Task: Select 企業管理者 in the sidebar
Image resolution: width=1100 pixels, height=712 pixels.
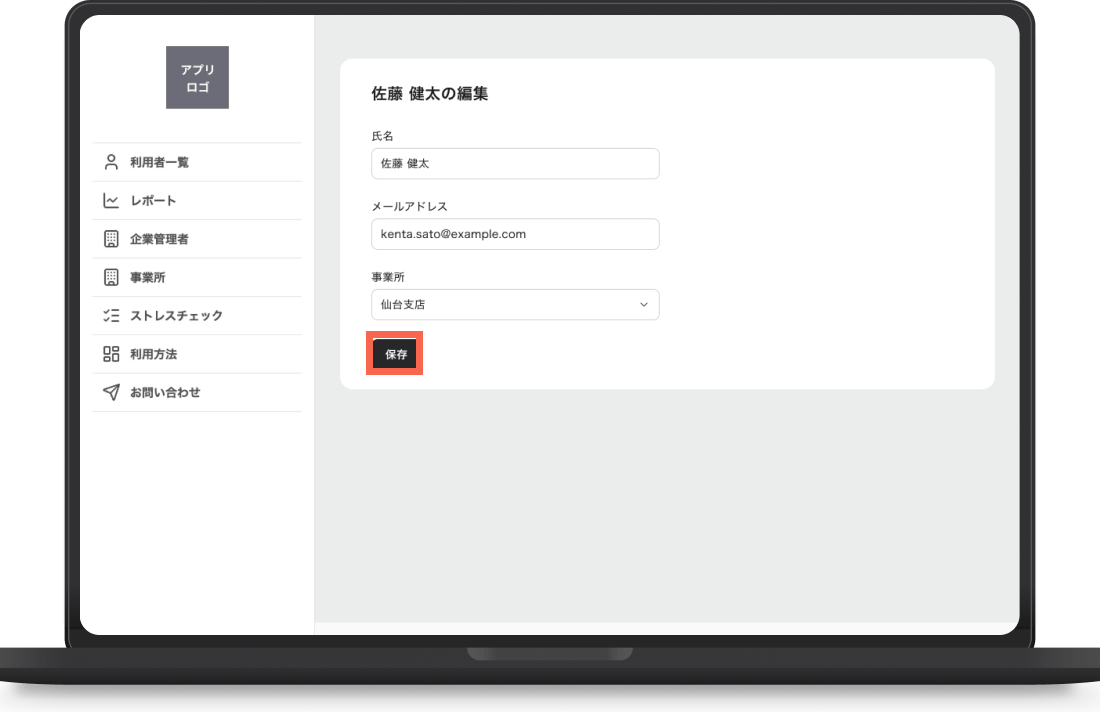Action: (x=197, y=239)
